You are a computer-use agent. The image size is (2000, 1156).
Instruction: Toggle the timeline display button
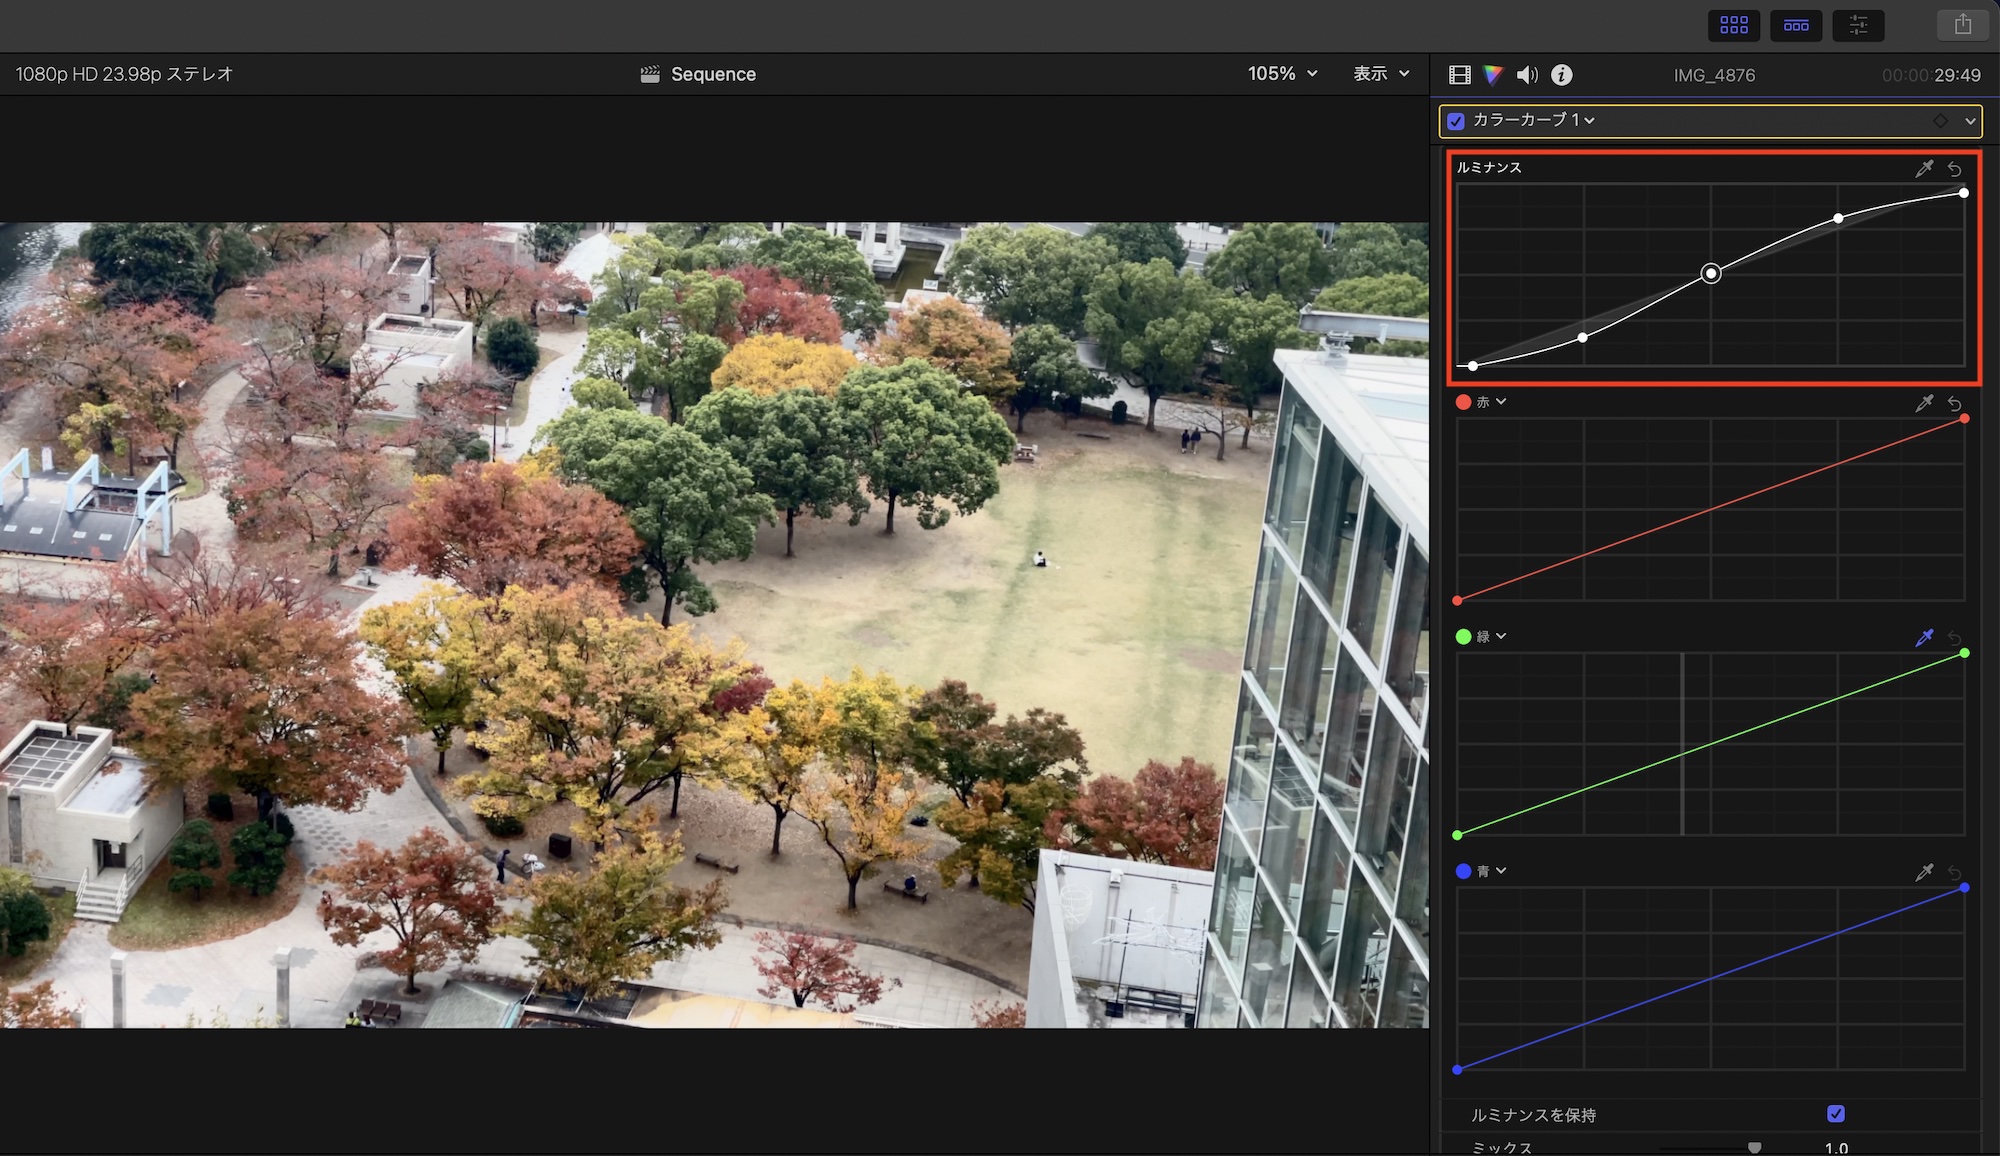(x=1796, y=25)
